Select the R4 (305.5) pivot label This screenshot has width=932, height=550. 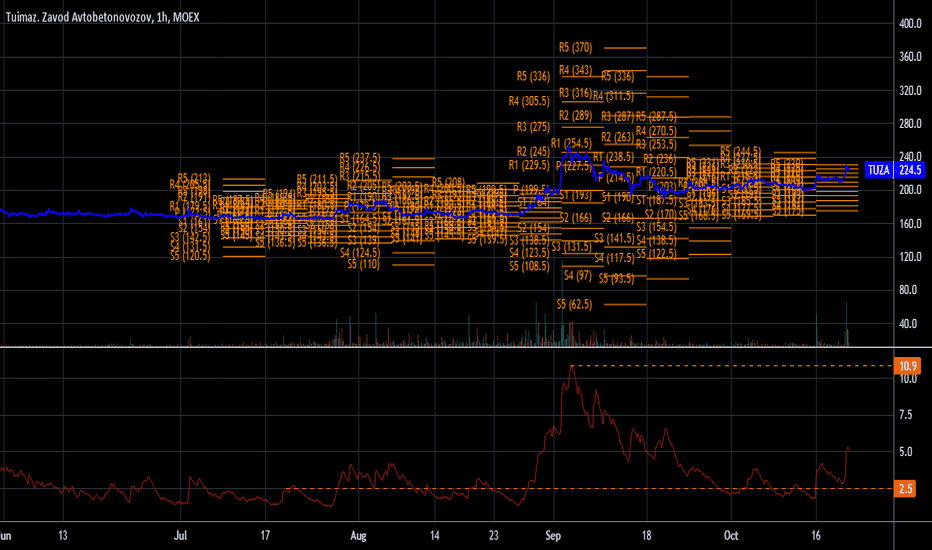click(529, 101)
